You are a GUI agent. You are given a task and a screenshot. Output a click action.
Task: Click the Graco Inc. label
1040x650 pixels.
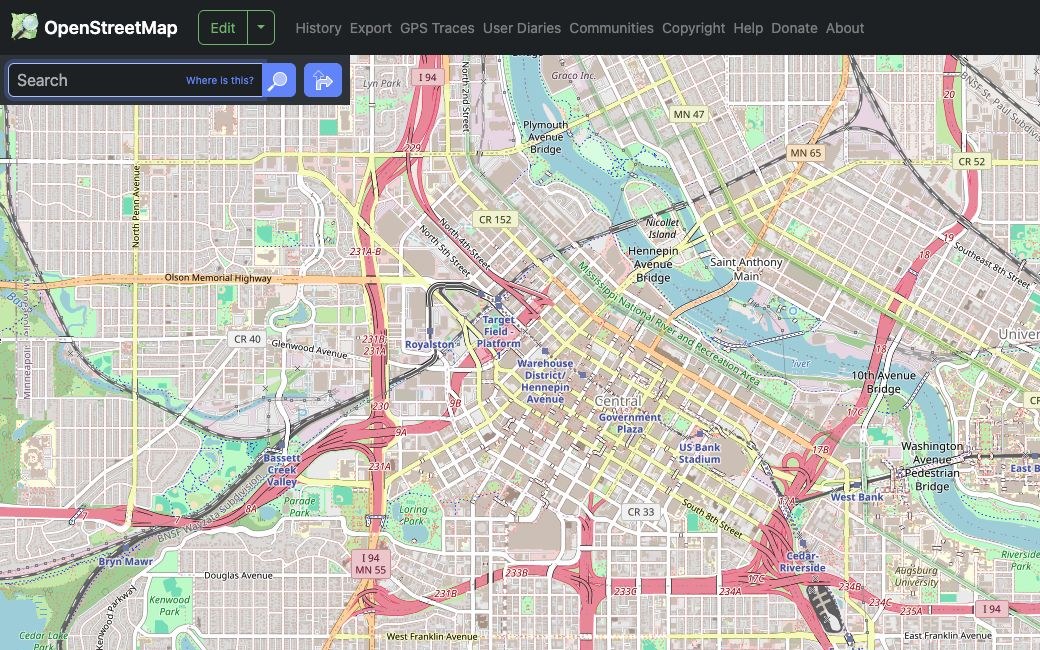[x=573, y=76]
